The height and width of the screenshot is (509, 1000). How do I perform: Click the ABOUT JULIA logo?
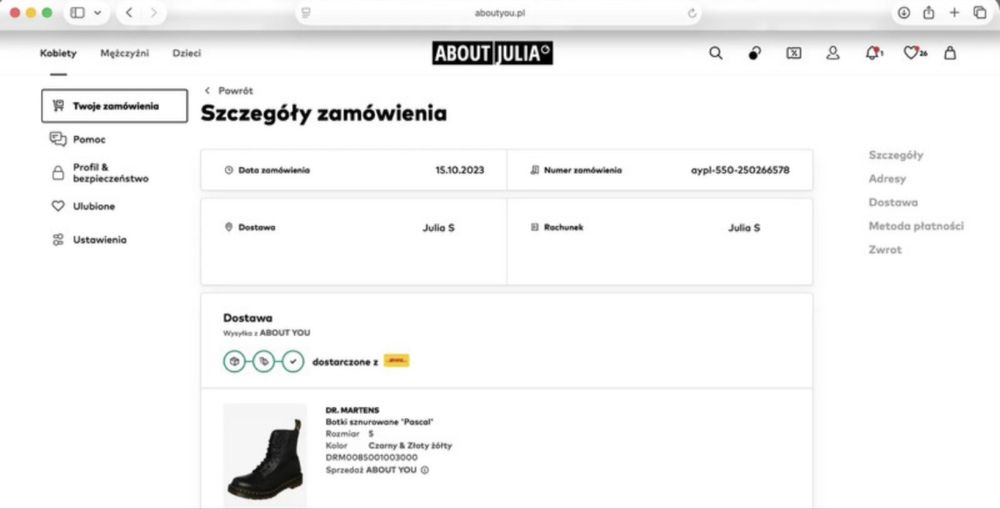click(x=492, y=54)
